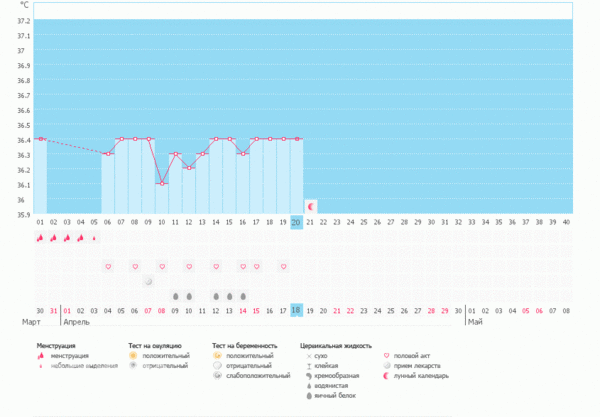Screen dimensions: 600x417
Task: Click the menstruation icon on cycle day 04
Action: 81,238
